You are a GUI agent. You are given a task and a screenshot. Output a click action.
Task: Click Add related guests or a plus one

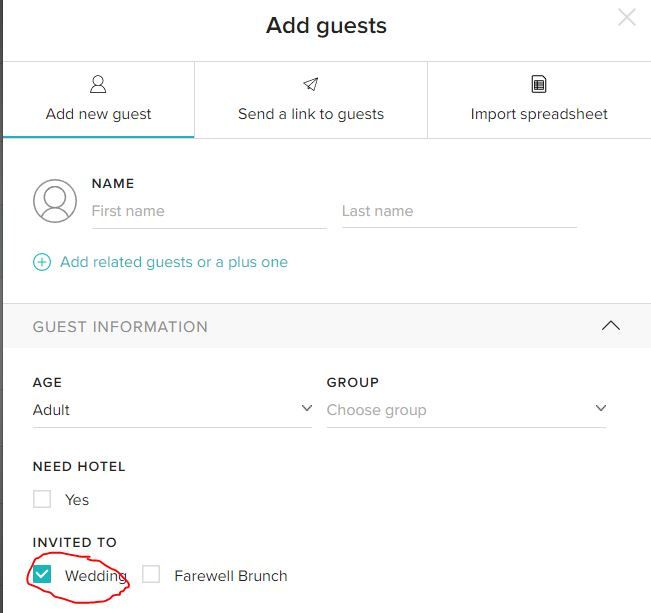click(x=174, y=262)
